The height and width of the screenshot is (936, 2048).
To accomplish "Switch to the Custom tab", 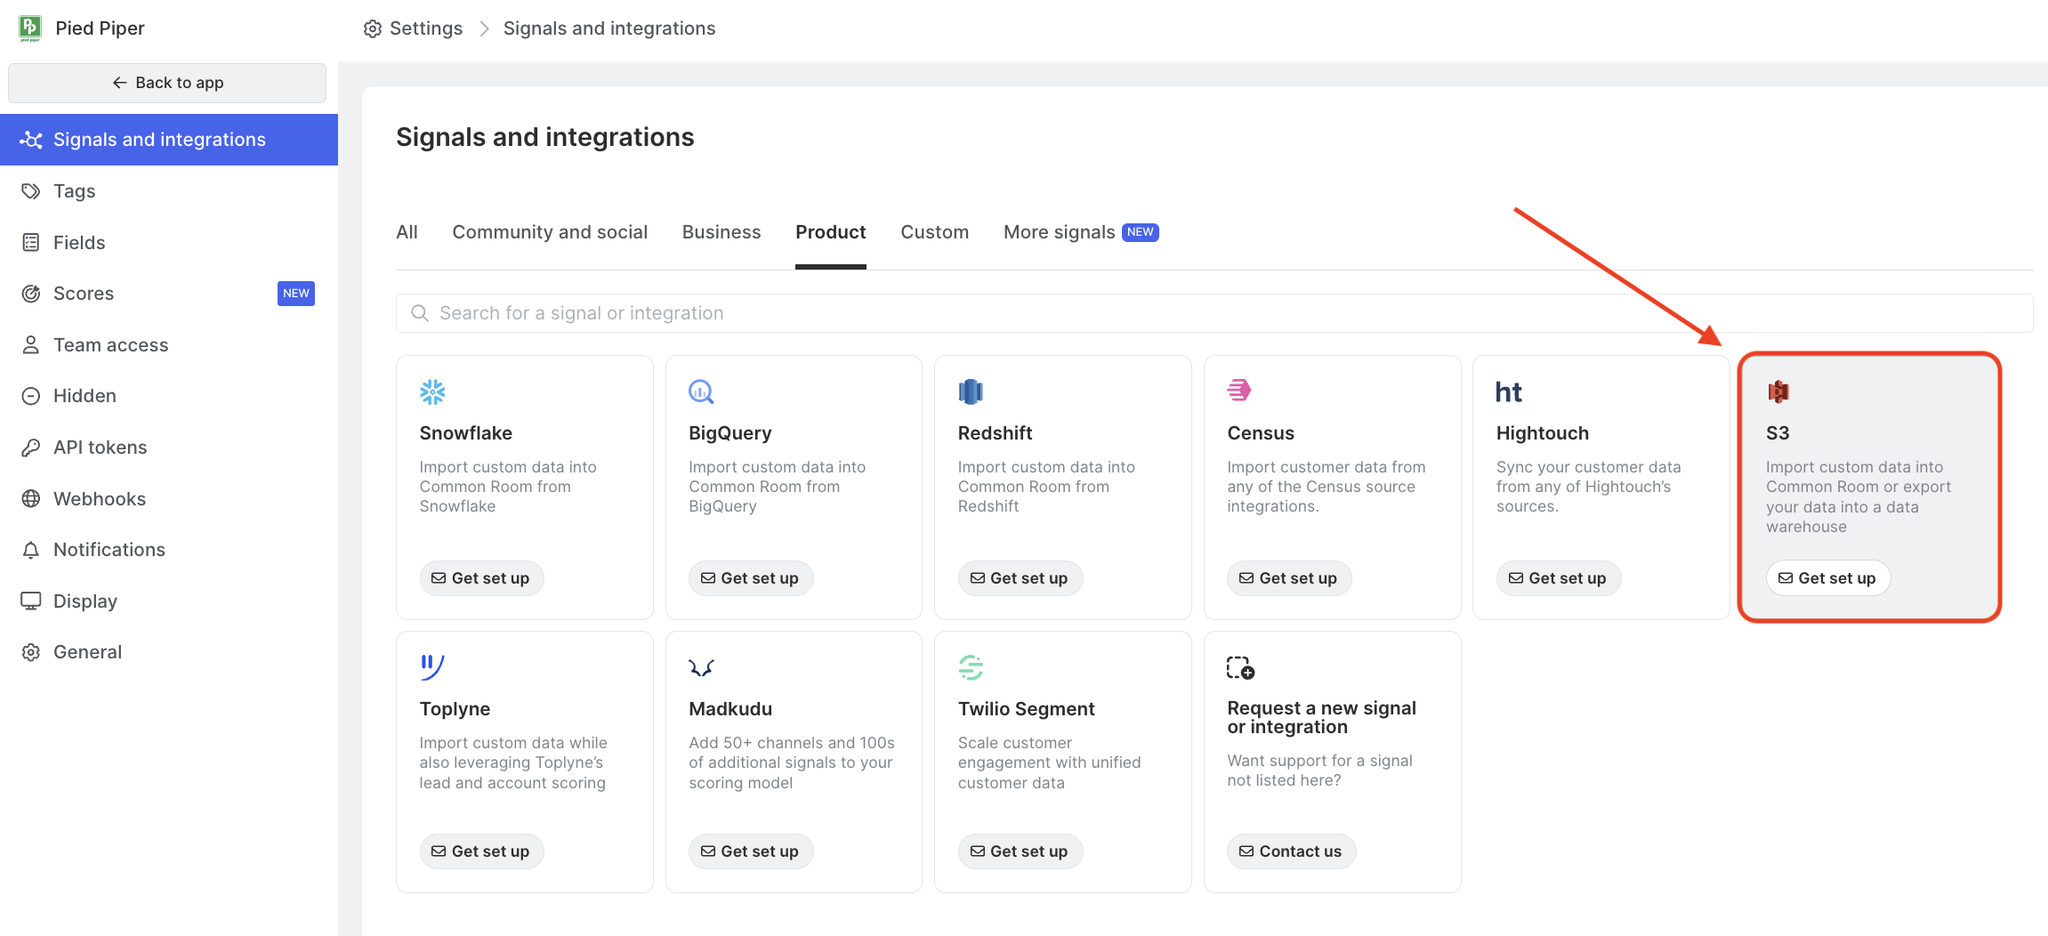I will click(x=935, y=232).
